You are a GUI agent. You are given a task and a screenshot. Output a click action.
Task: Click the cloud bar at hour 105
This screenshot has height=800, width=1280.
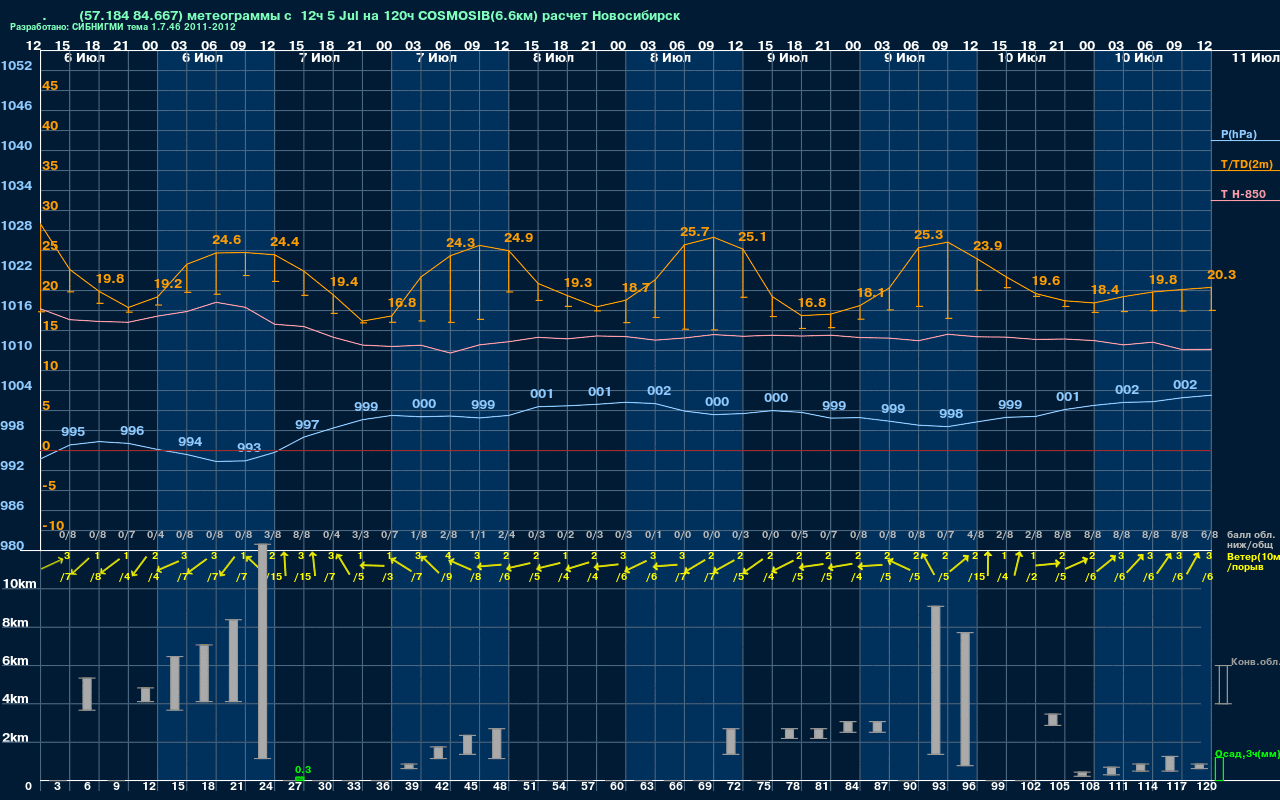click(x=1053, y=719)
